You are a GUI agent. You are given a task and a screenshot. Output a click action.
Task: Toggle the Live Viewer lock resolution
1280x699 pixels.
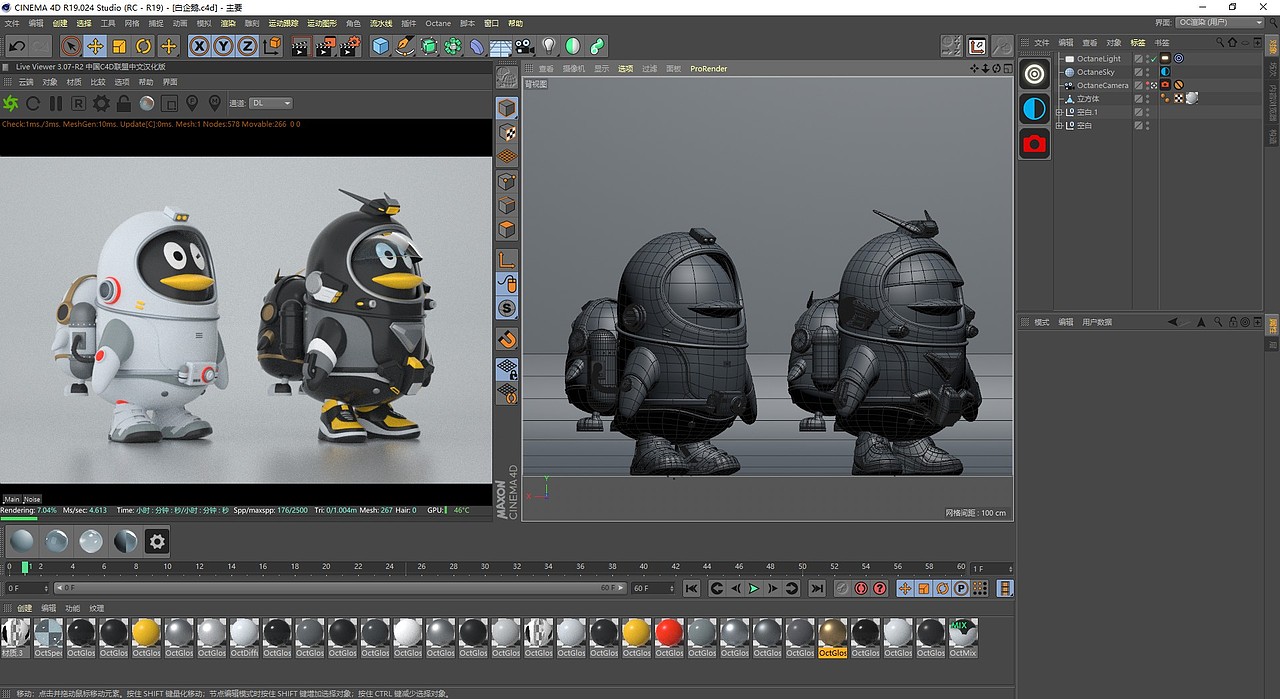[124, 103]
